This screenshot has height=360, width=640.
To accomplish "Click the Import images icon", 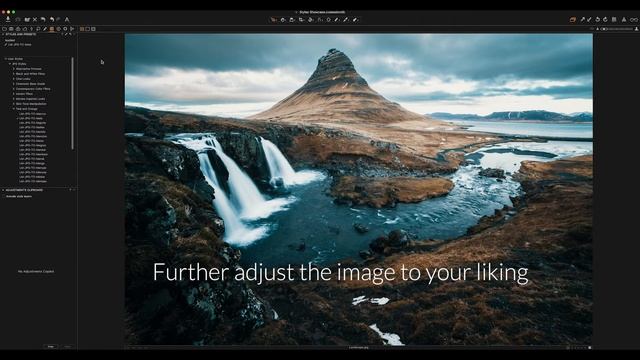I will coord(8,19).
